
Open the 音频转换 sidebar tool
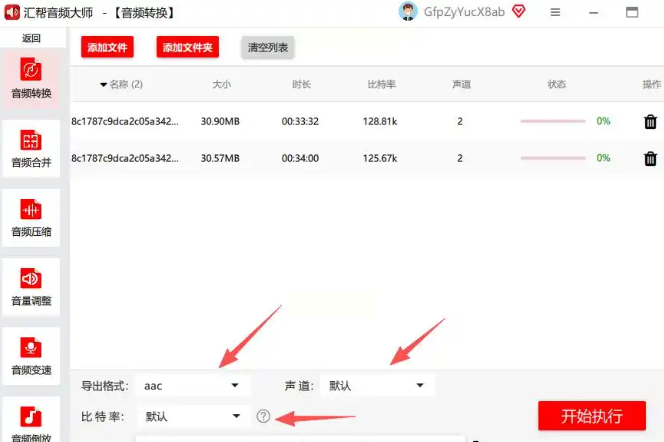click(31, 79)
